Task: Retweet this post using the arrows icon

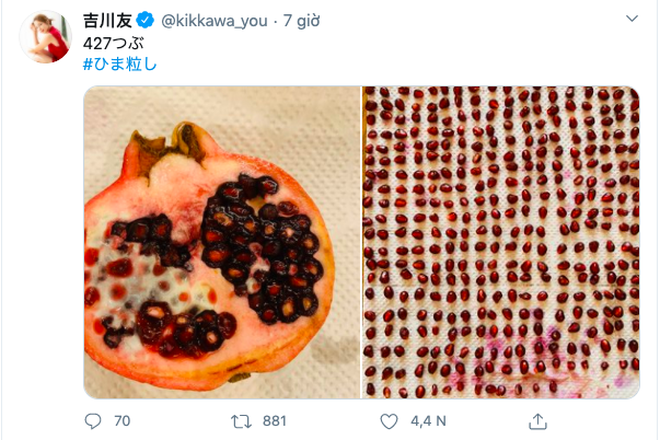Action: coord(241,421)
